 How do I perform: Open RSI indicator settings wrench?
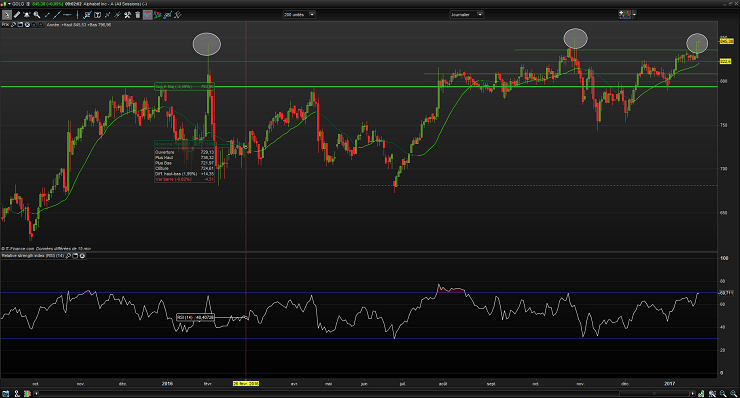tap(68, 255)
